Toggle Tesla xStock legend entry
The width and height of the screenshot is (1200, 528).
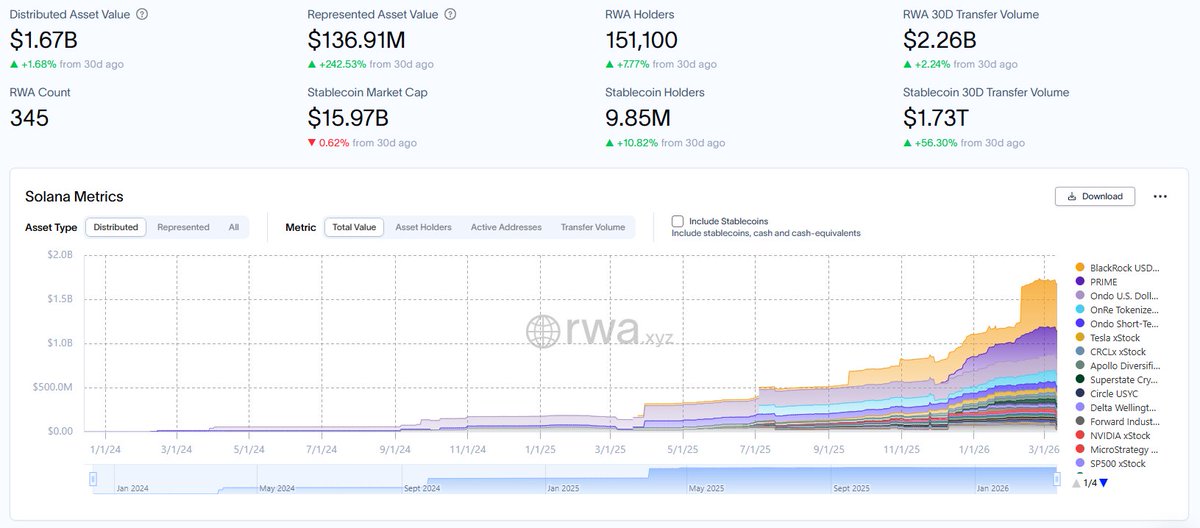click(x=1108, y=338)
